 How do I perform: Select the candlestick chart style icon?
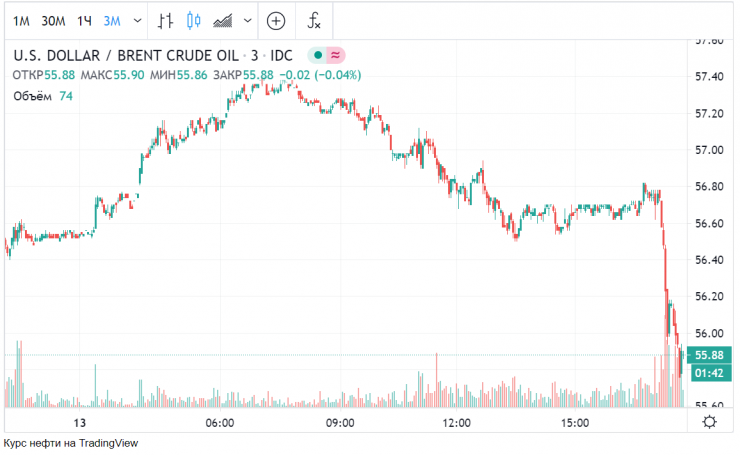(194, 20)
